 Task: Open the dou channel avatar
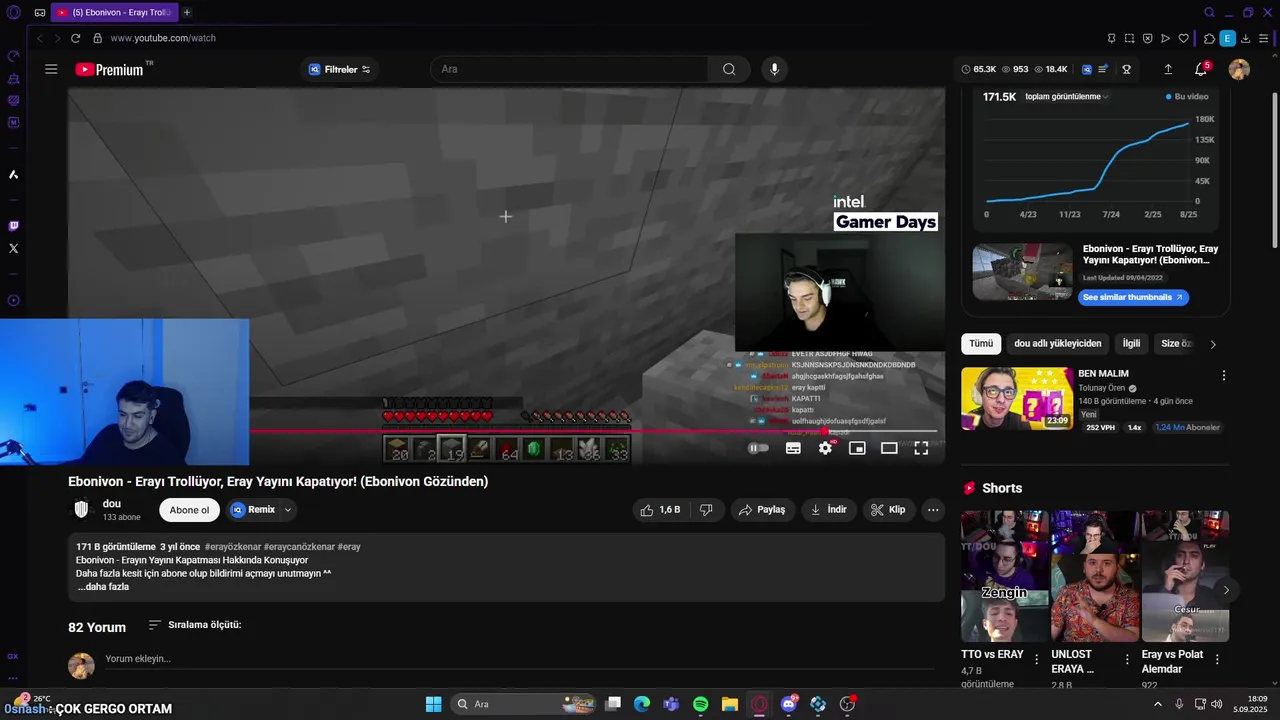[x=82, y=509]
